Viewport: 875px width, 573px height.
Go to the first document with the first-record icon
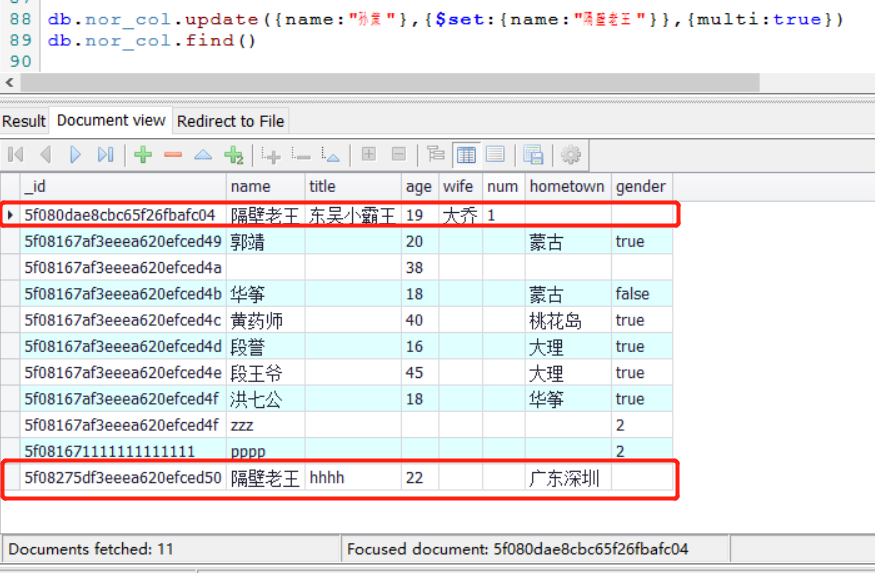coord(16,155)
